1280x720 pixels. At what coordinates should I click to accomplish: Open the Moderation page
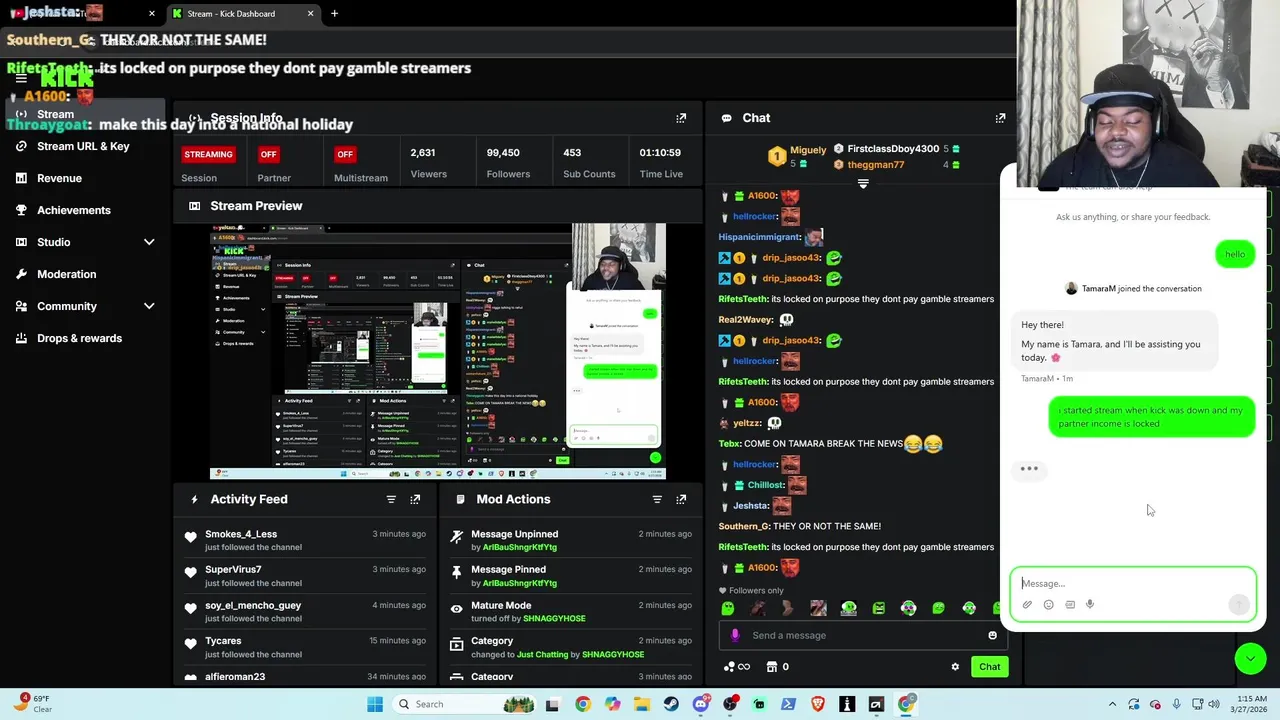66,274
